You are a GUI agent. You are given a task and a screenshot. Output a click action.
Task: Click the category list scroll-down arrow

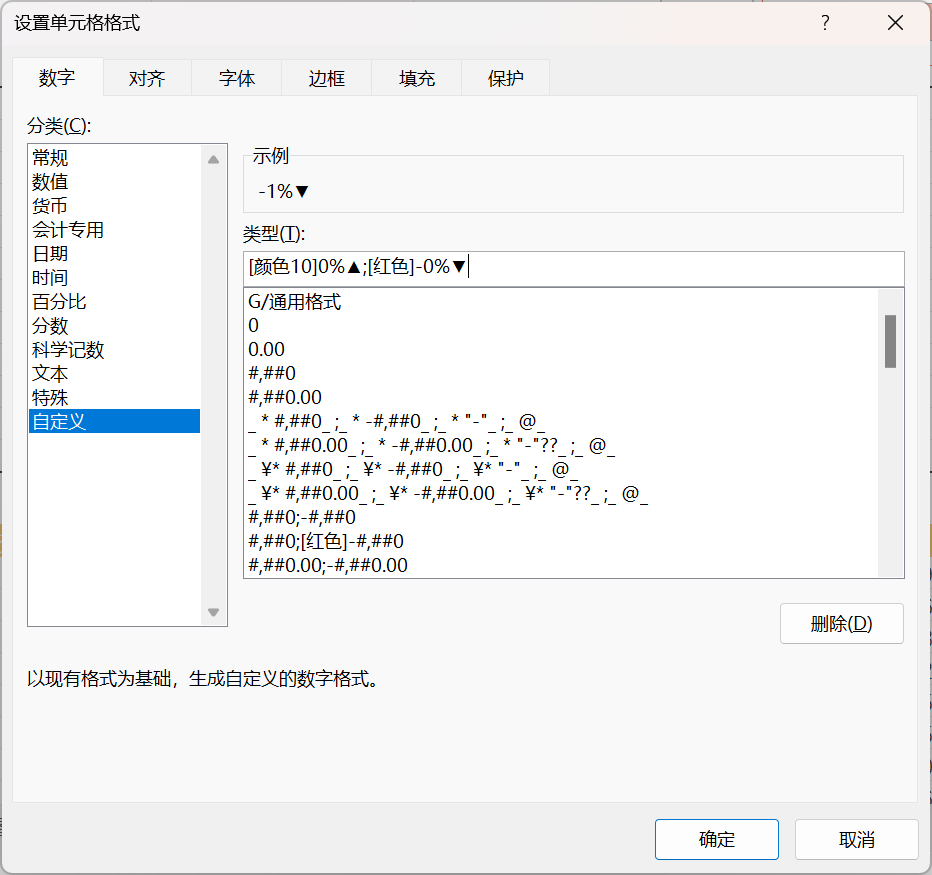pyautogui.click(x=213, y=613)
